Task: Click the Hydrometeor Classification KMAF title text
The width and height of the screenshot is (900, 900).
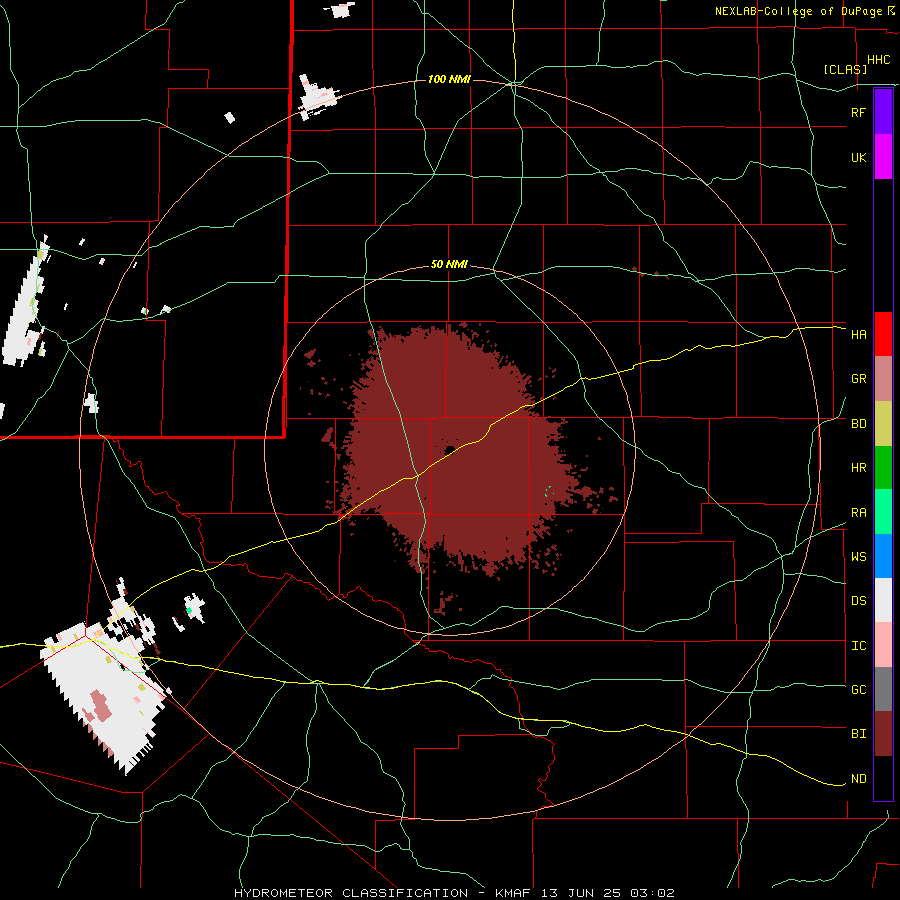Action: point(454,893)
